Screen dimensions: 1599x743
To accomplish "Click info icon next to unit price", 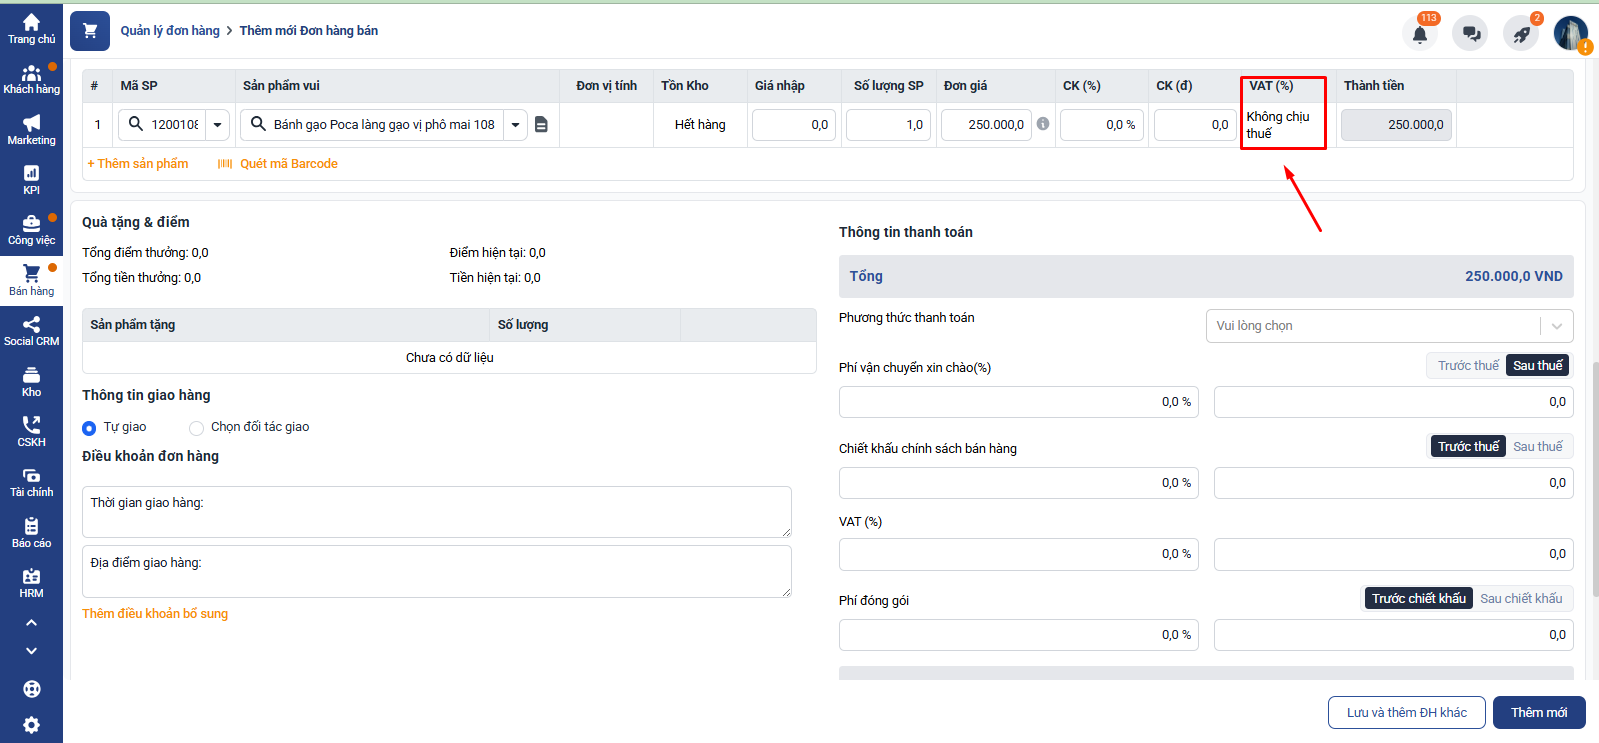I will coord(1043,124).
